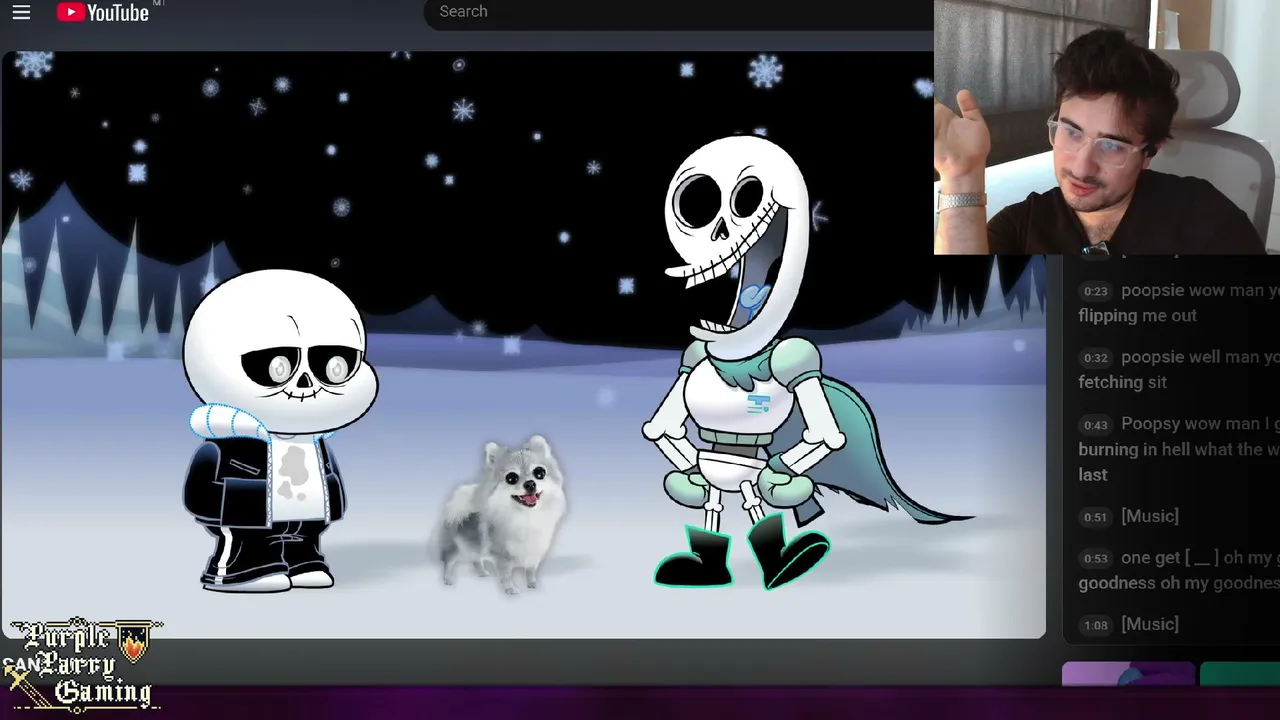Select transcript text "one get [ __ ] oh my"
The height and width of the screenshot is (720, 1280).
click(x=1196, y=558)
